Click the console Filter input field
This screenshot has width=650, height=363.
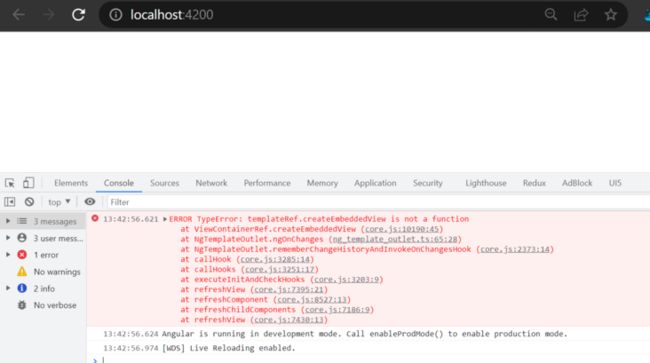tap(373, 202)
